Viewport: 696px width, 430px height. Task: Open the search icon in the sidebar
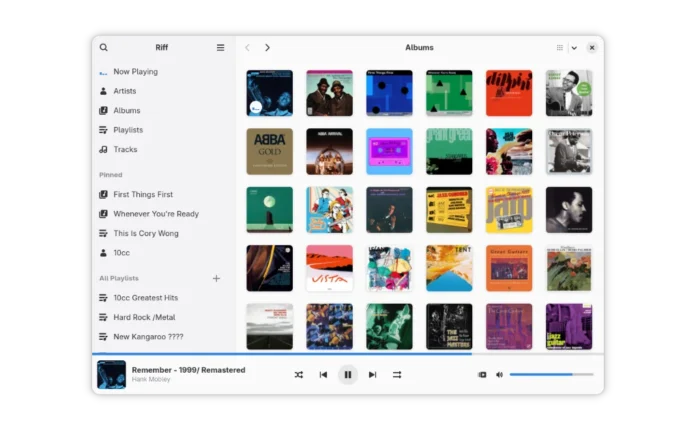[x=103, y=47]
